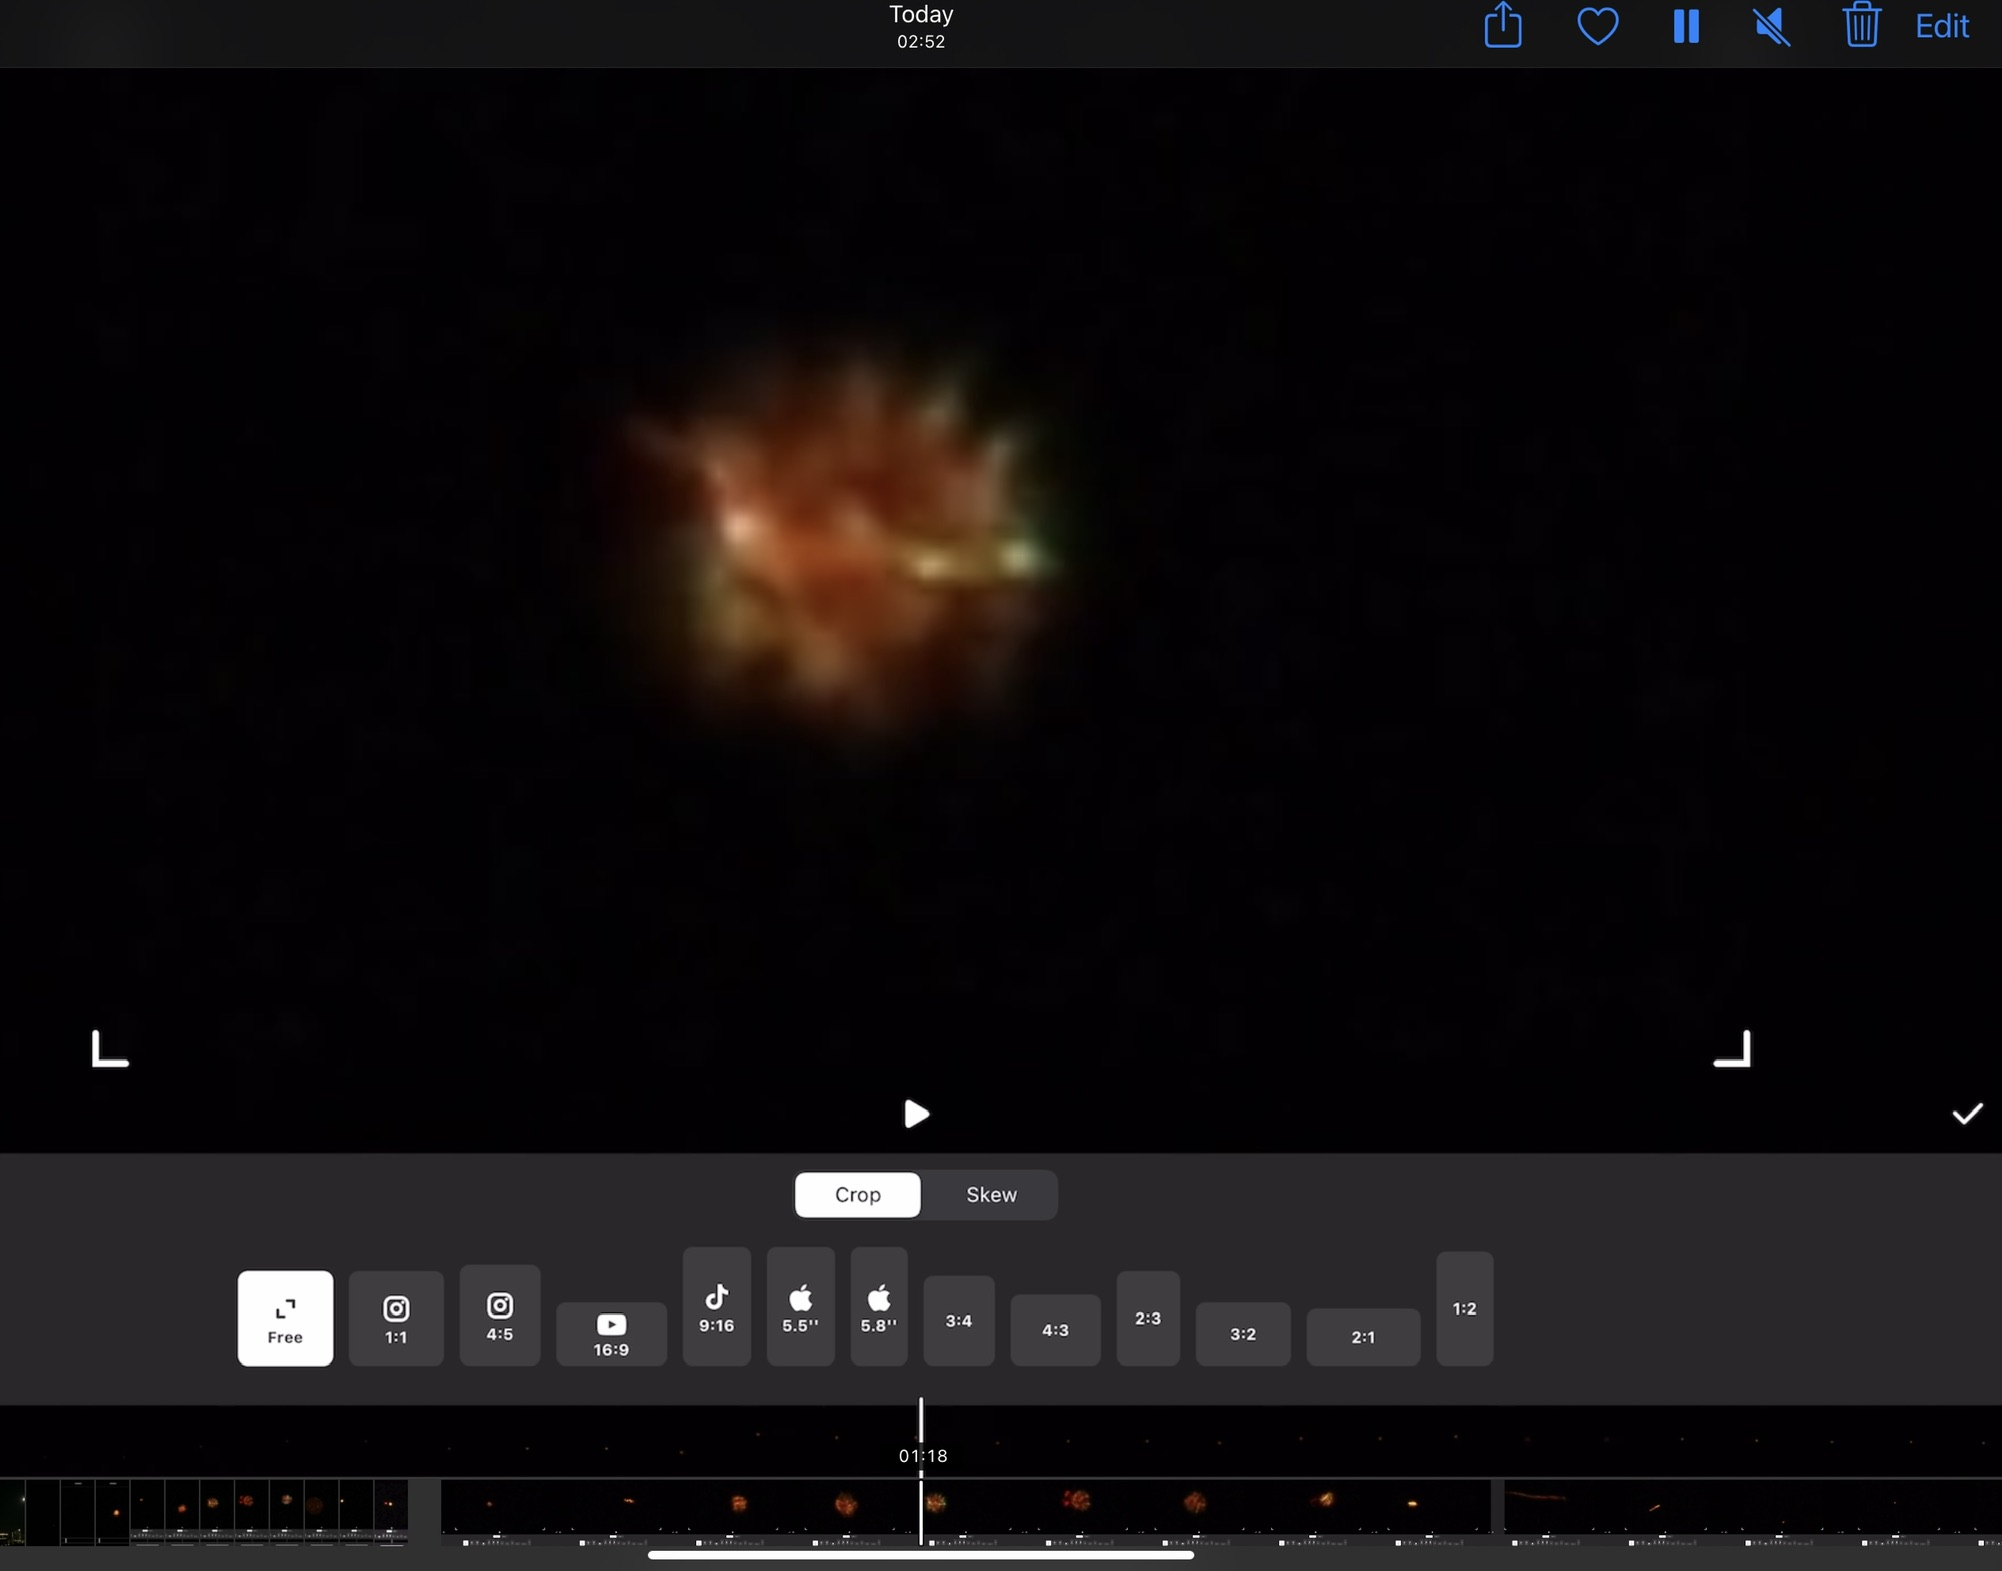
Task: Select Instagram 4:5 crop preset
Action: coord(499,1315)
